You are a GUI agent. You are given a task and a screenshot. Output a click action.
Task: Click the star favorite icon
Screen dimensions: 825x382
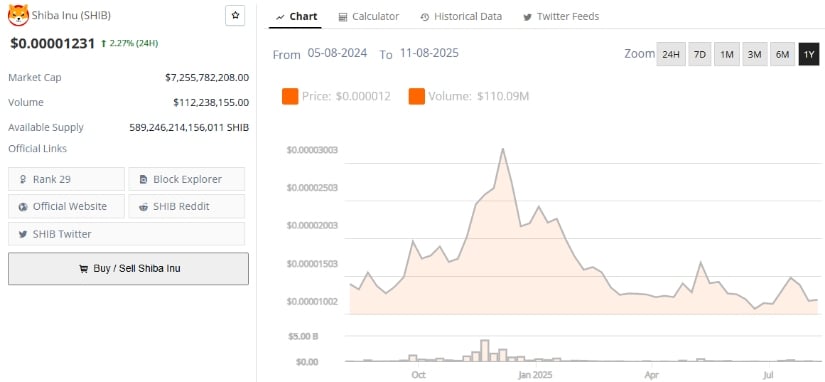(235, 16)
